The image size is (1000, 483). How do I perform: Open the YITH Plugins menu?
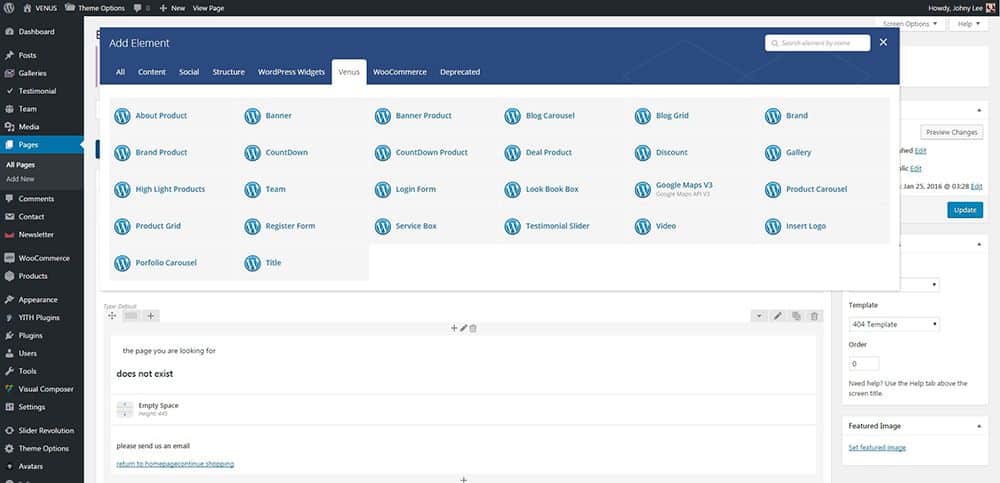41,317
